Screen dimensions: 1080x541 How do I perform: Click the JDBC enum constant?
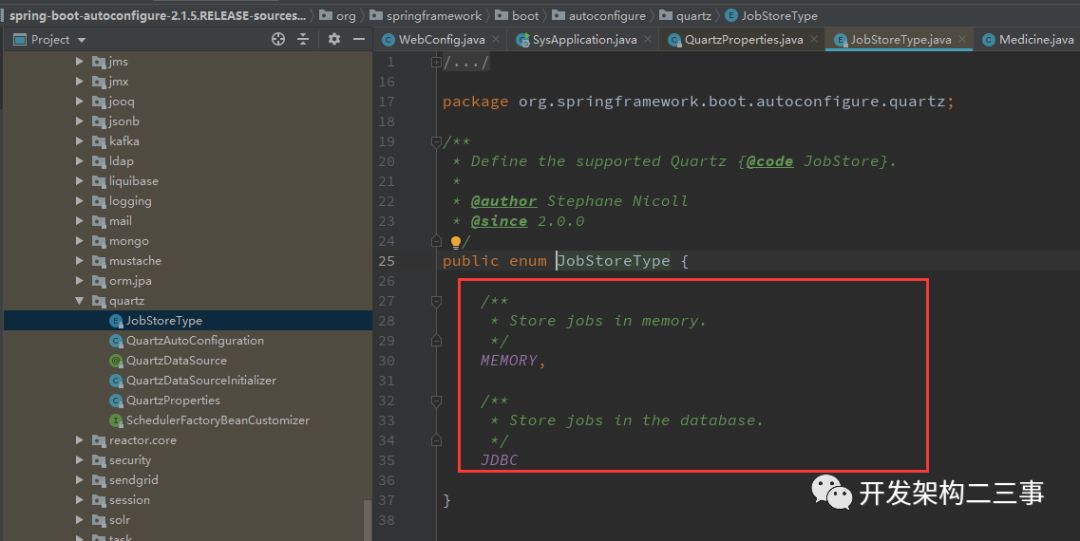(499, 460)
